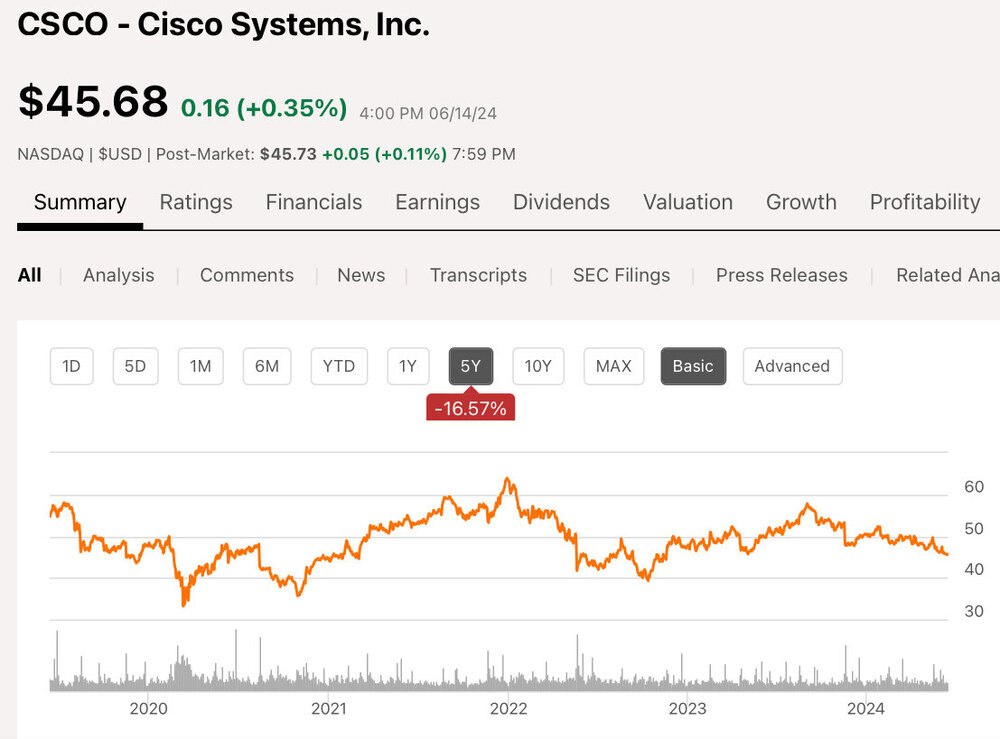
Task: Filter feed by Analysis
Action: pos(119,275)
